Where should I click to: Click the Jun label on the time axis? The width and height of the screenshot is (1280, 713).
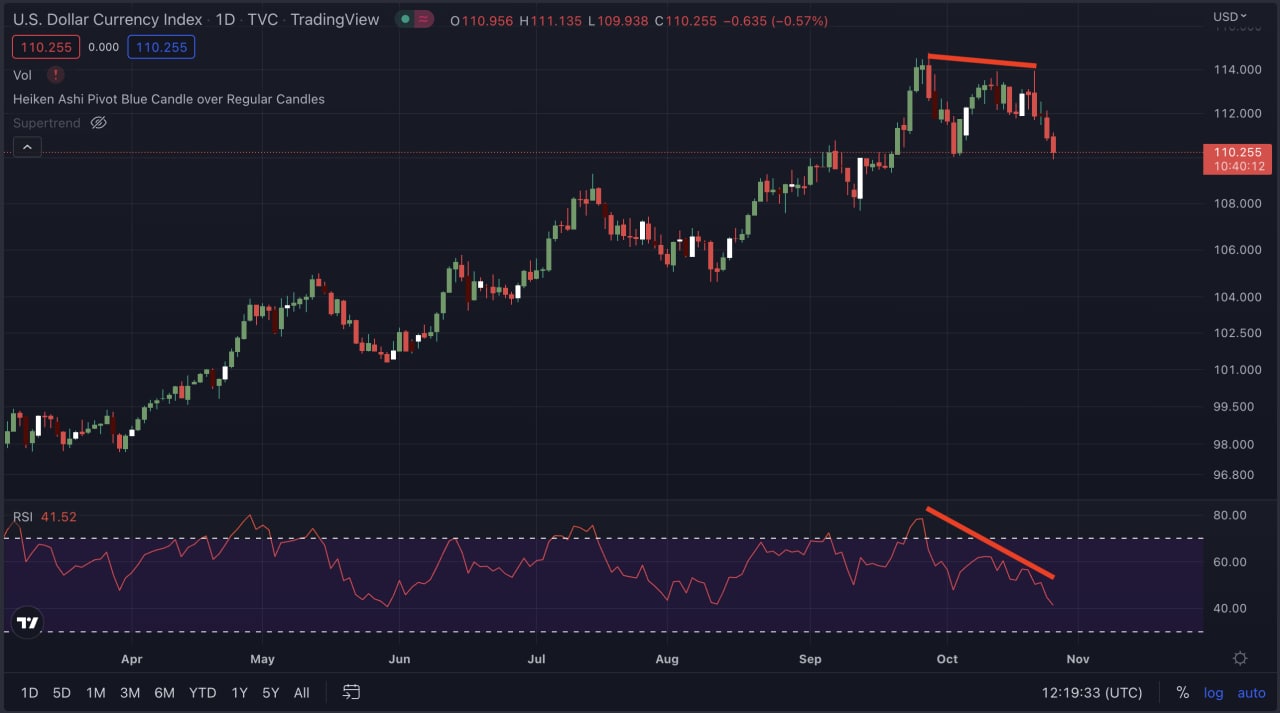pos(399,659)
